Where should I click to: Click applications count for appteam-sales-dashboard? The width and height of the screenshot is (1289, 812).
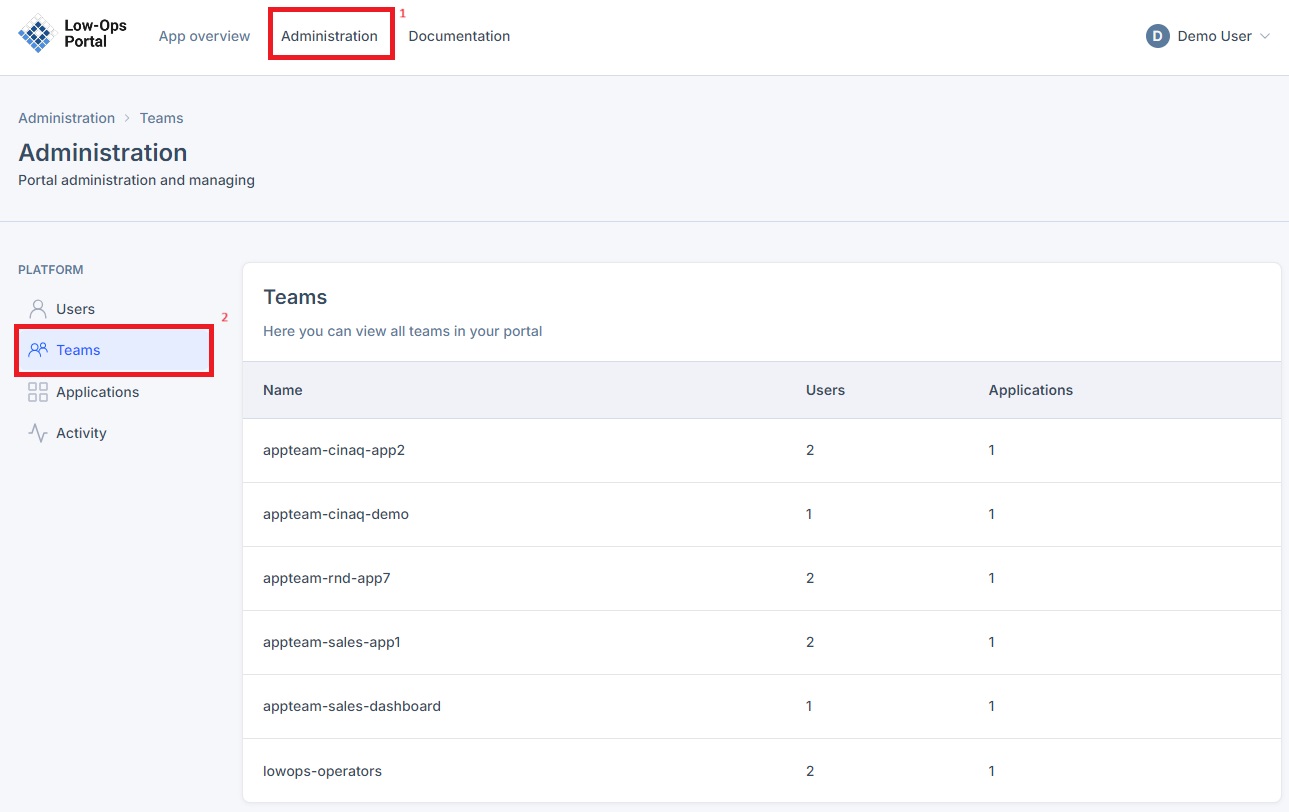point(992,706)
